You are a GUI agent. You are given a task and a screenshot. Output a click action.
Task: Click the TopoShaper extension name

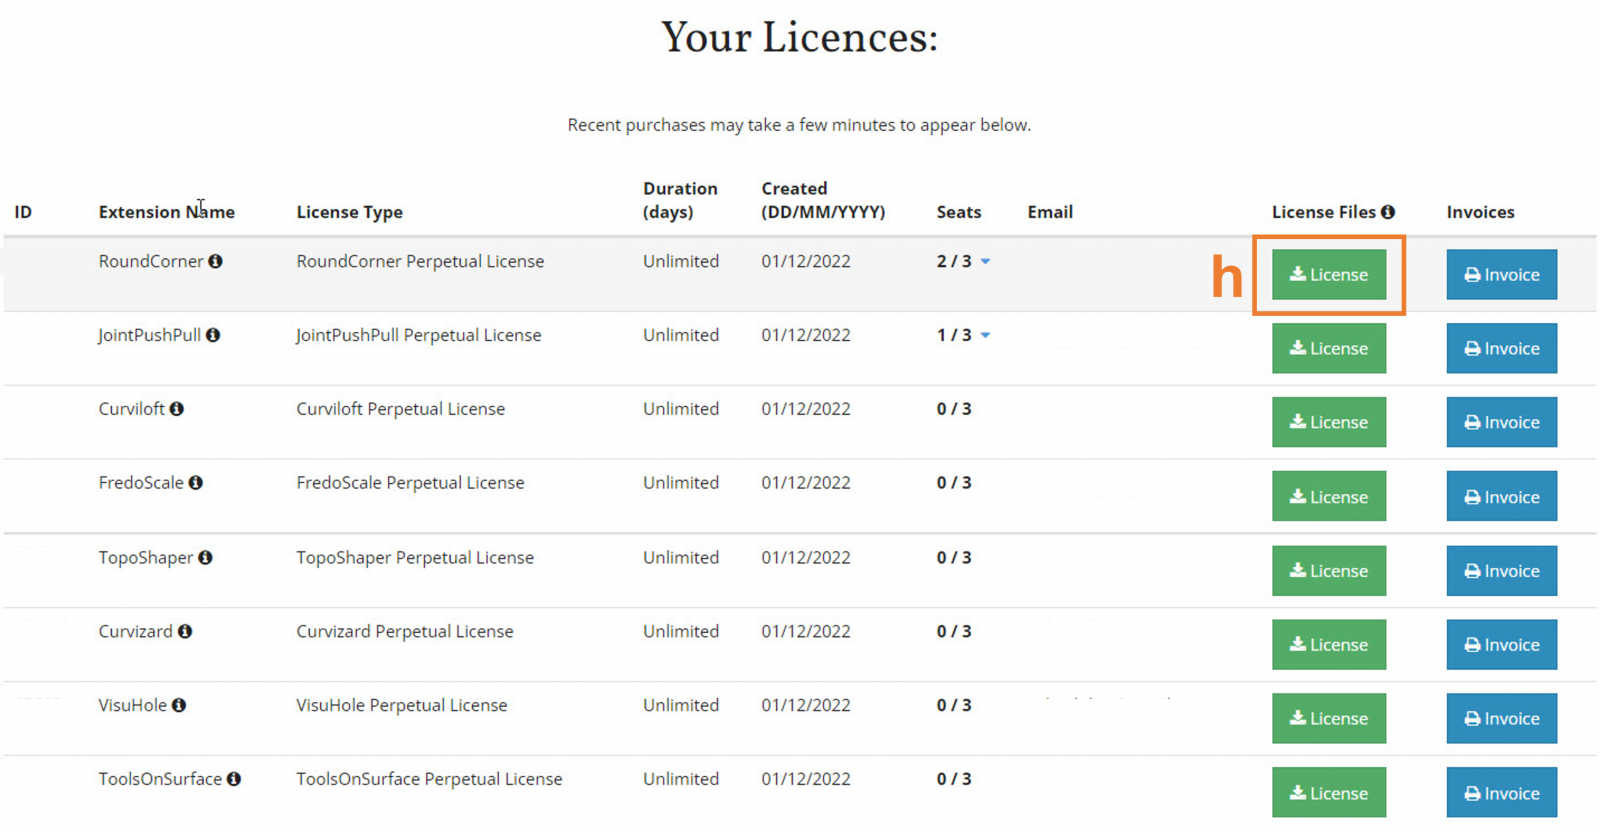click(x=145, y=558)
